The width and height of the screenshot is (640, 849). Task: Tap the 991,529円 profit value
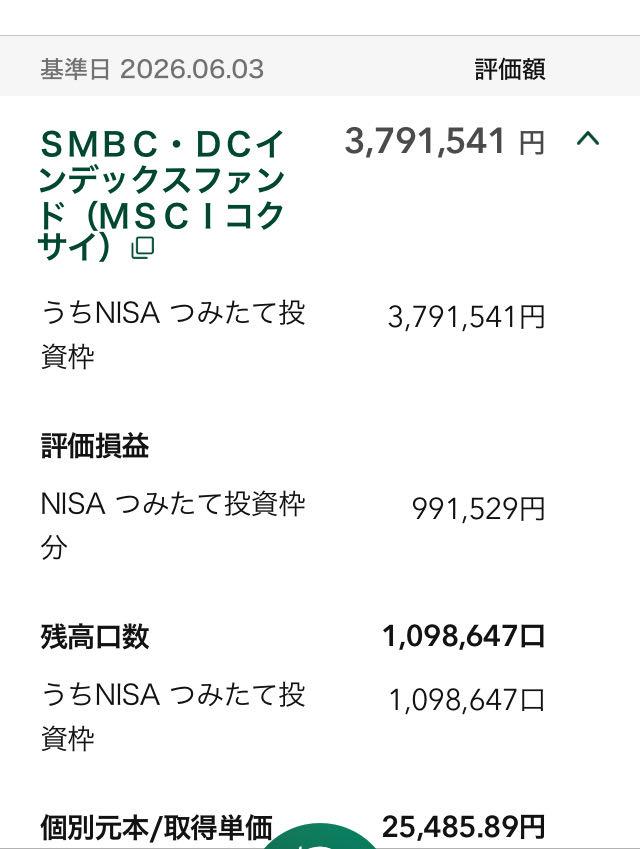(478, 509)
